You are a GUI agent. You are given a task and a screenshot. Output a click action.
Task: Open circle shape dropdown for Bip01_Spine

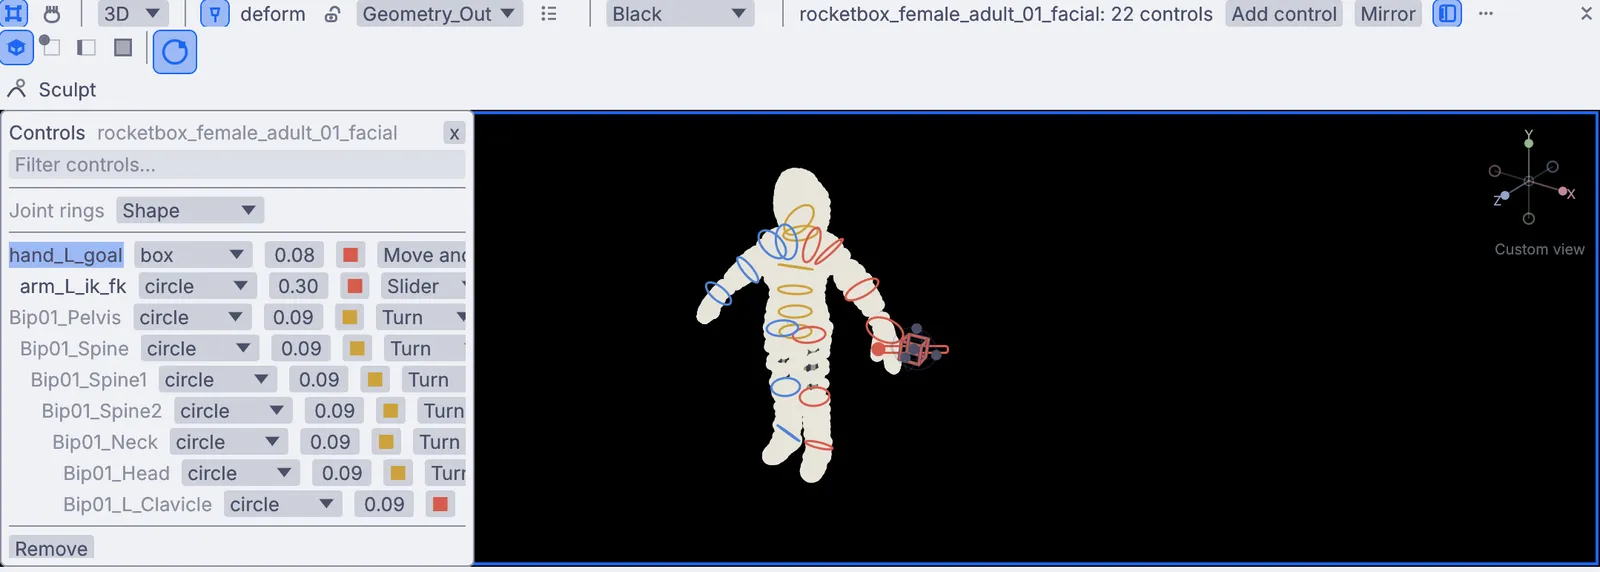coord(199,348)
